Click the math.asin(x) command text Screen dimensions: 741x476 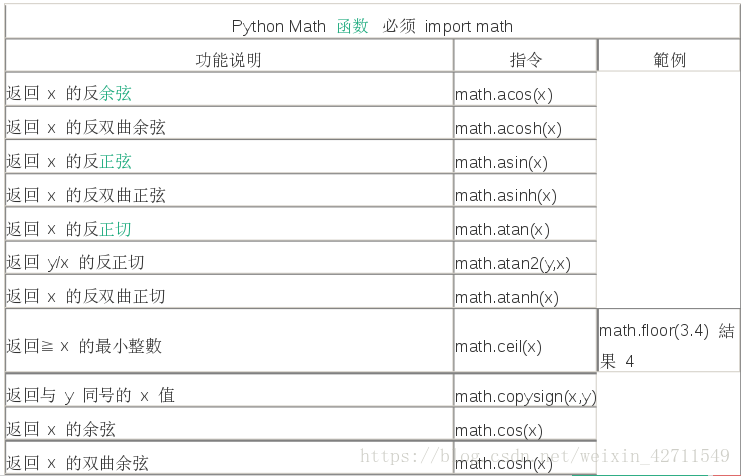point(501,163)
